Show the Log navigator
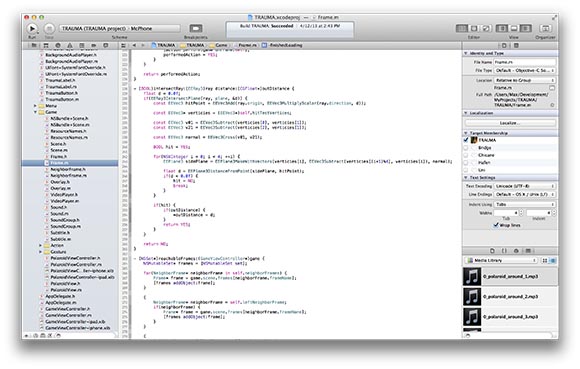 pyautogui.click(x=105, y=45)
